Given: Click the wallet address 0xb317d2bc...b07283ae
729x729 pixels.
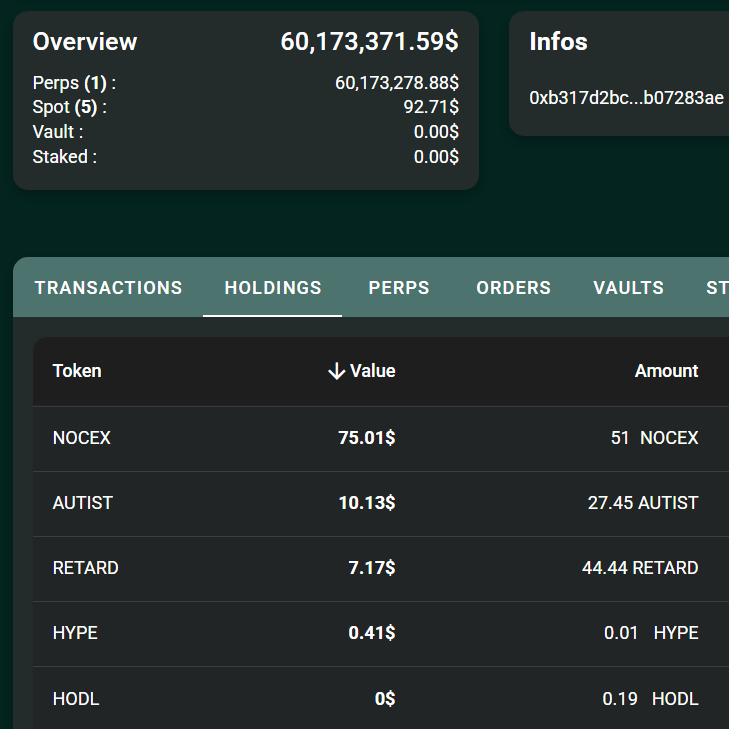Looking at the screenshot, I should pyautogui.click(x=626, y=98).
